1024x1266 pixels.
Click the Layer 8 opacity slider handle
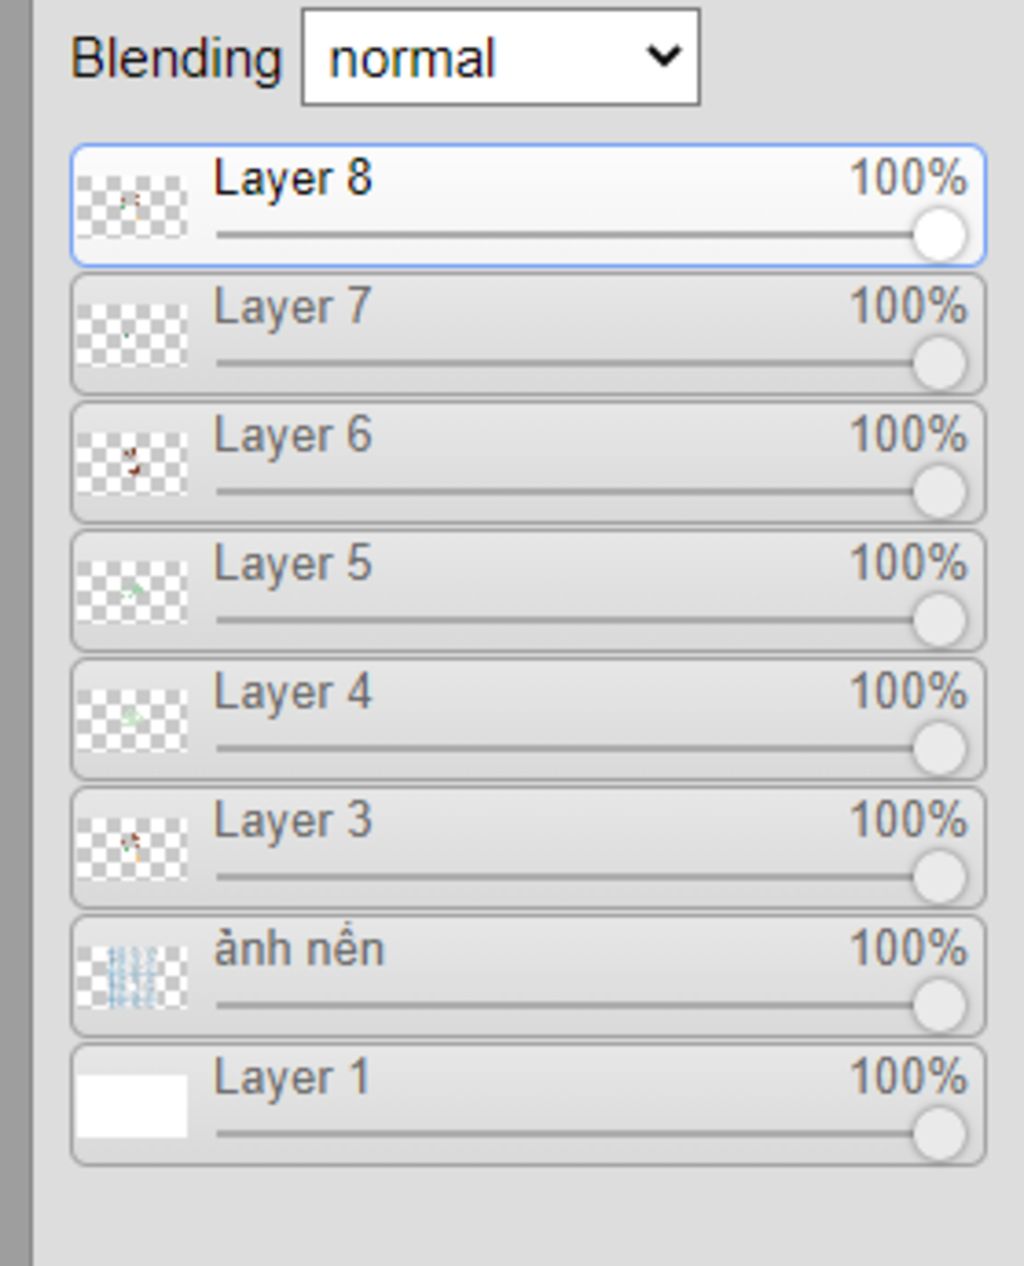point(939,235)
